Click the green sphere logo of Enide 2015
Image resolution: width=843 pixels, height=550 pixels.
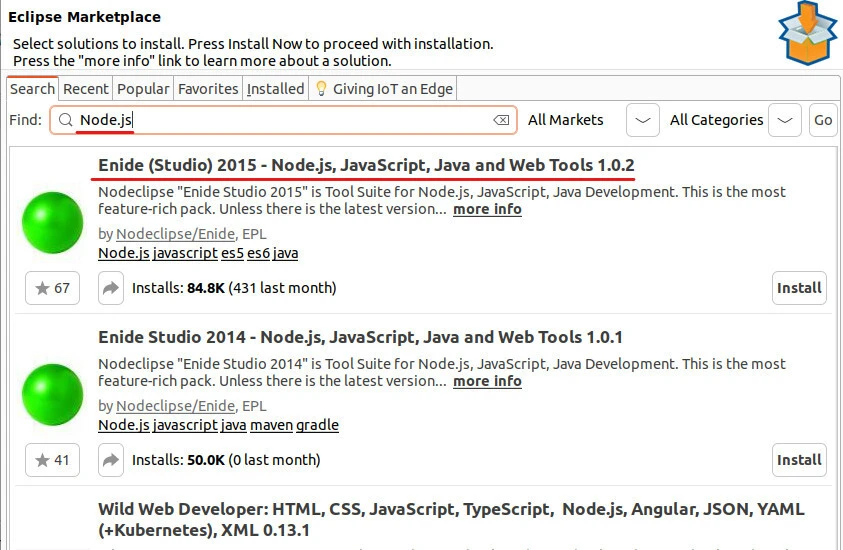[x=53, y=223]
